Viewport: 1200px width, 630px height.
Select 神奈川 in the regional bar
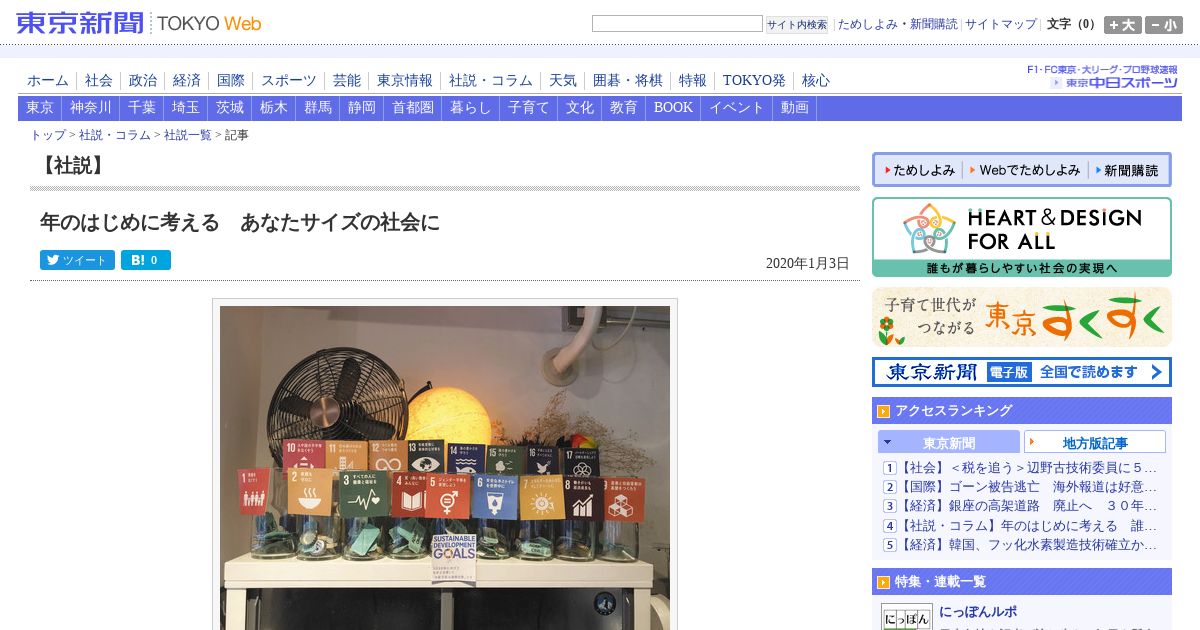click(91, 108)
